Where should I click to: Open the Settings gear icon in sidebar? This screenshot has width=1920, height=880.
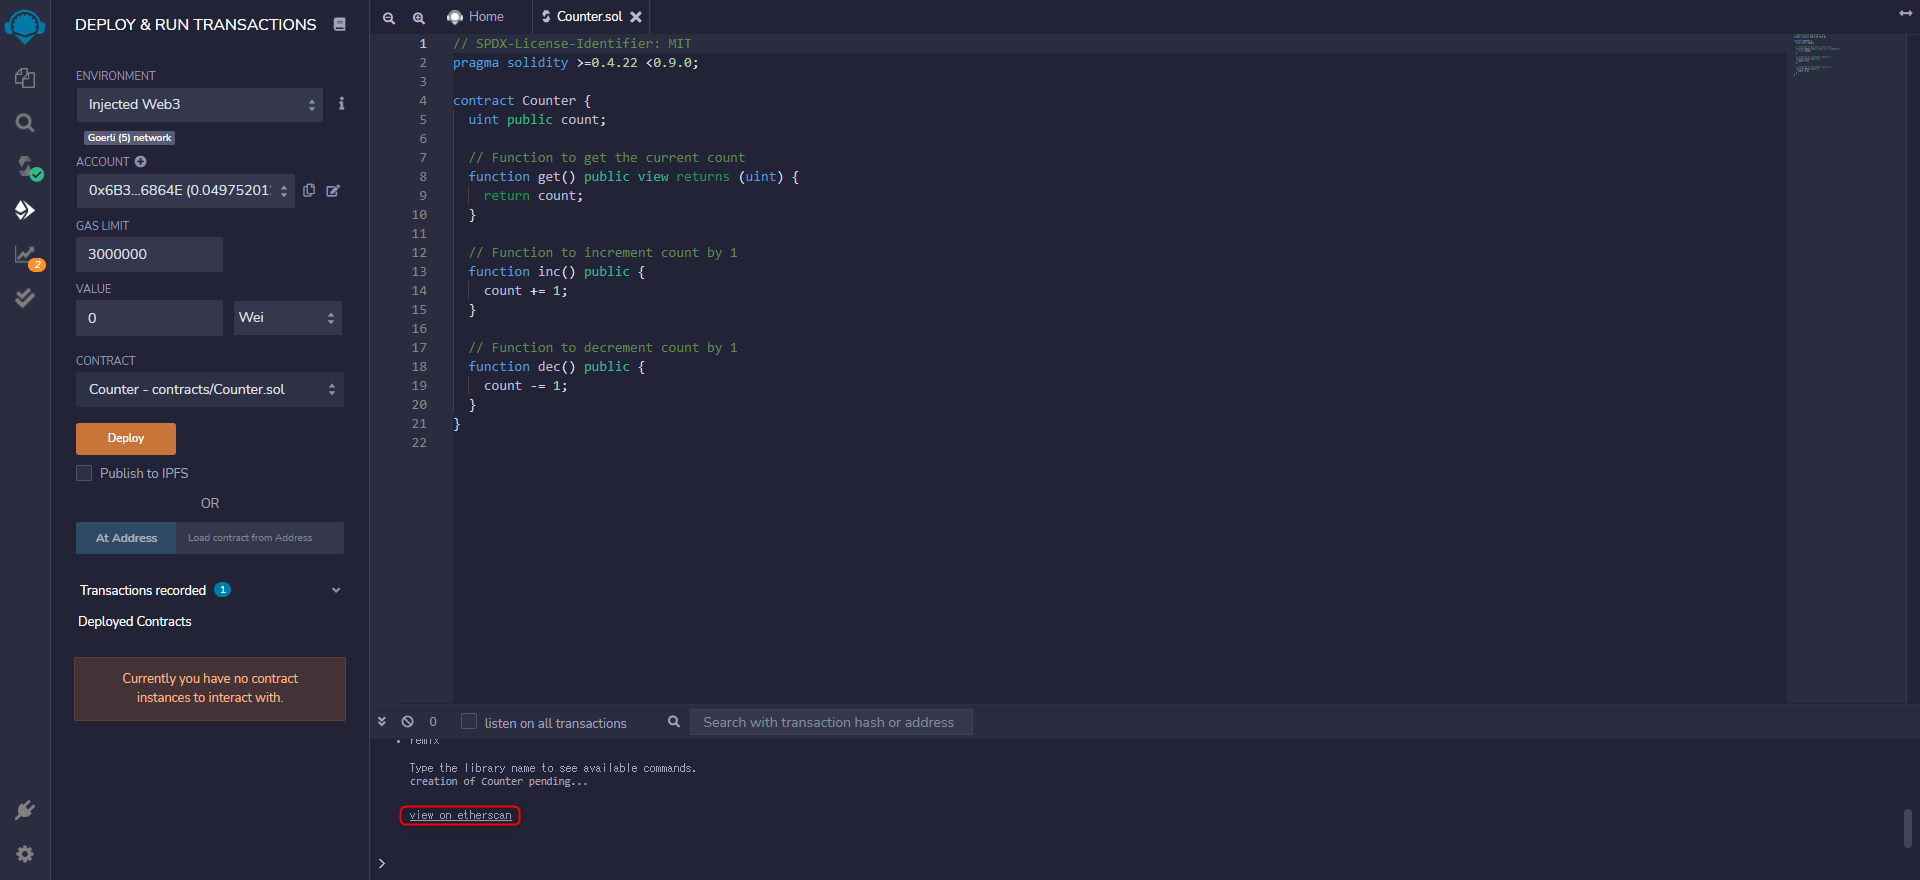25,854
